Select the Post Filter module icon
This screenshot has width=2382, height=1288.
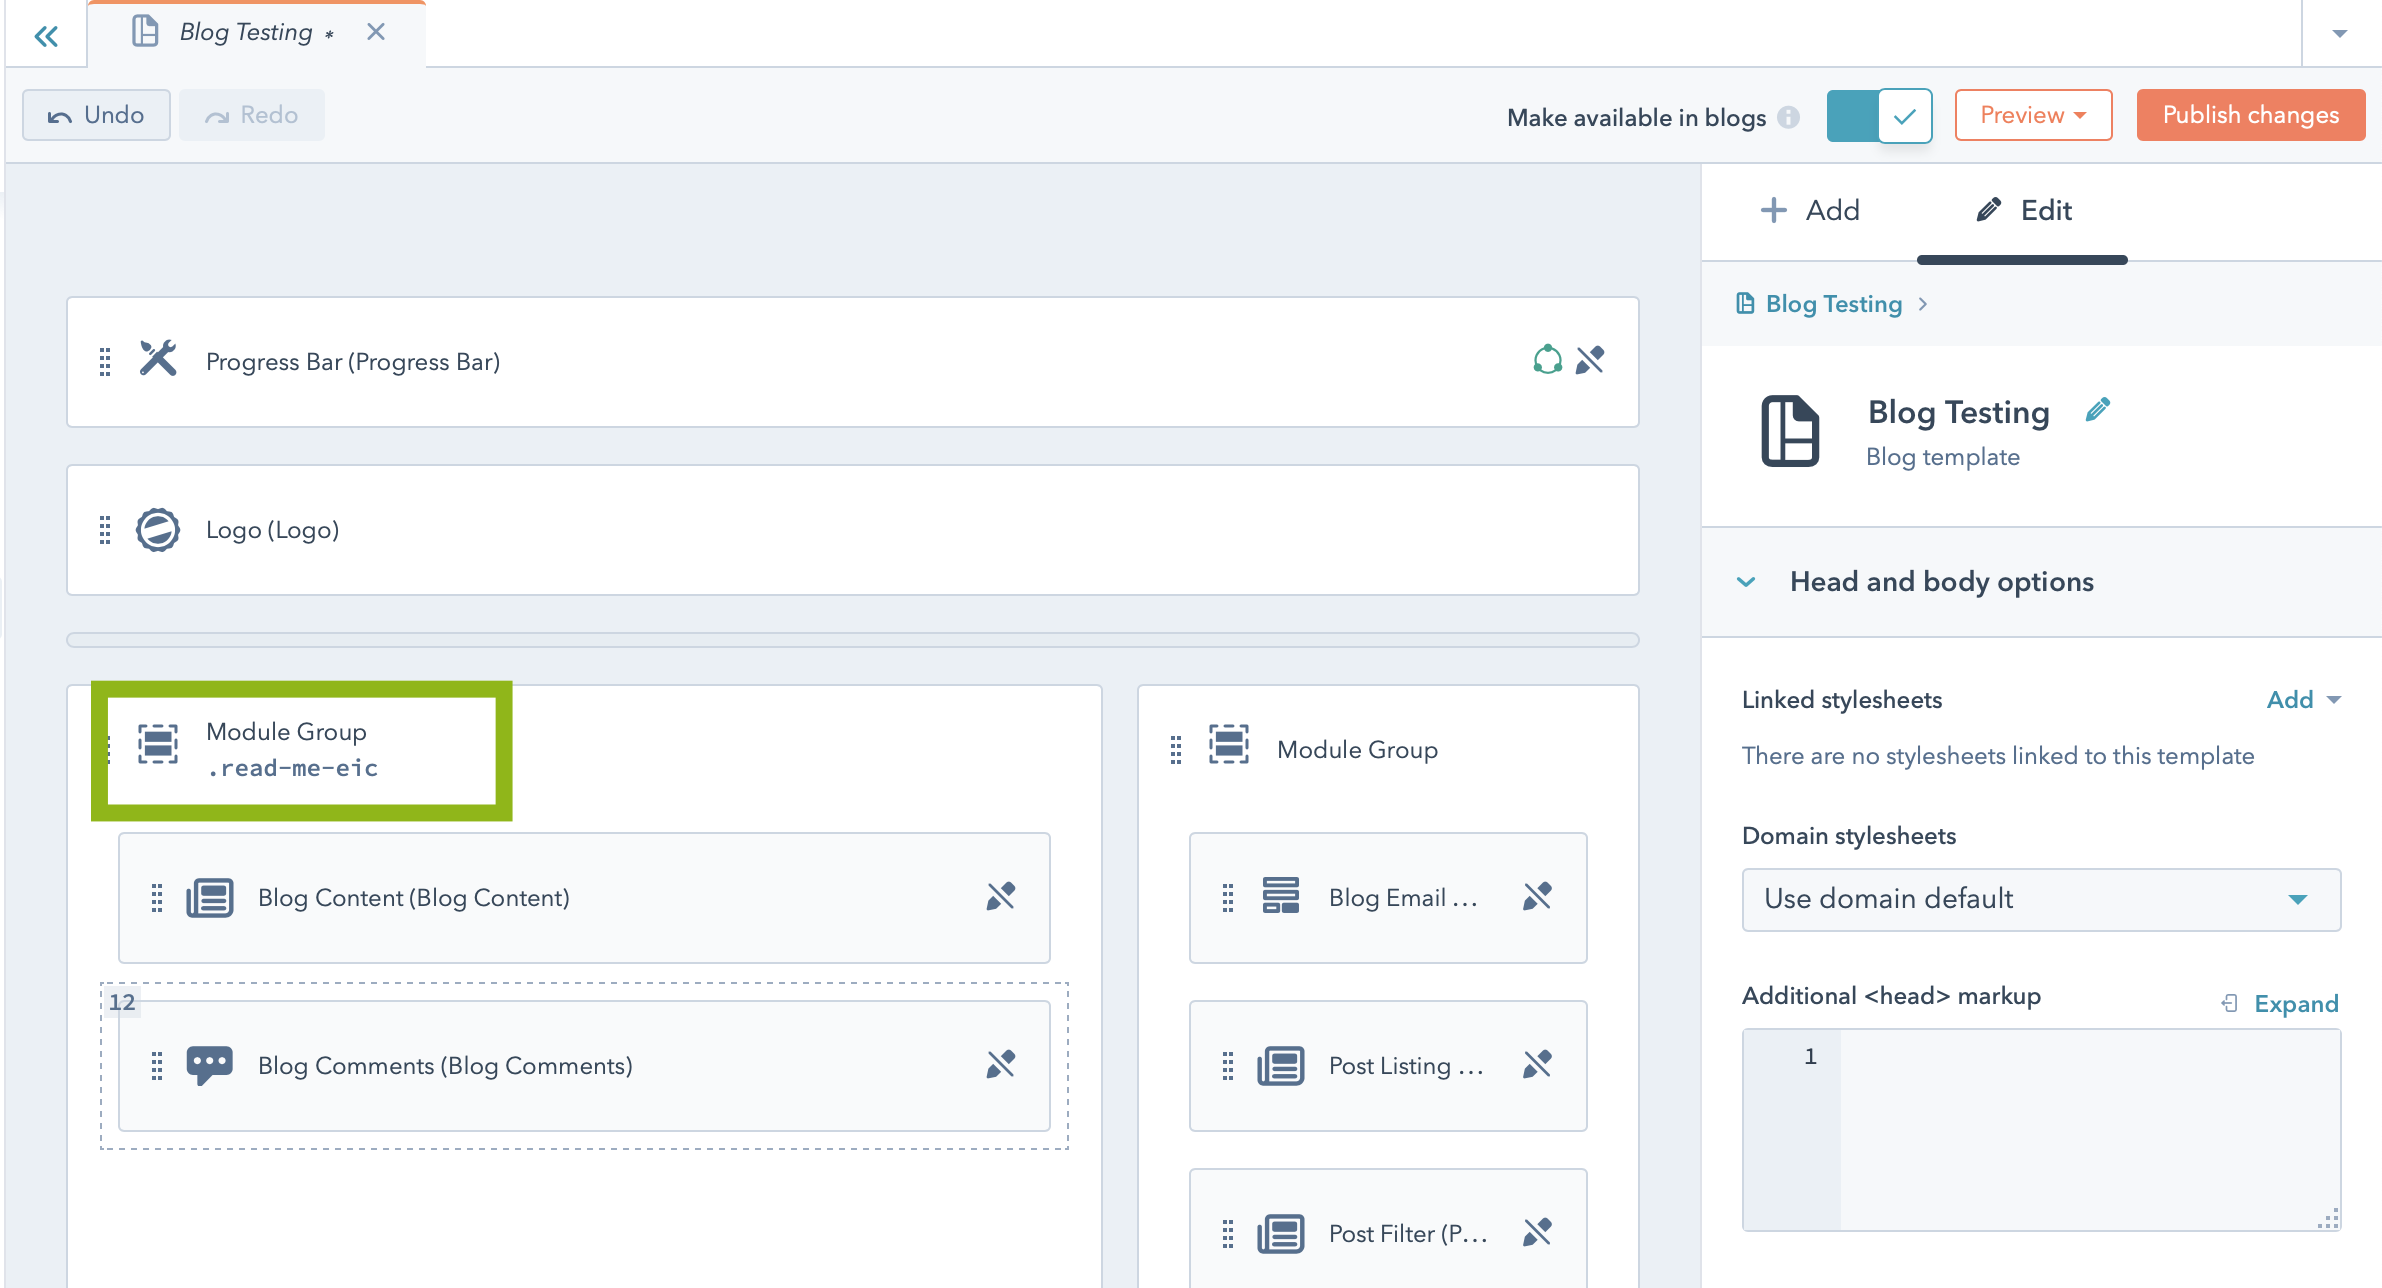[x=1281, y=1234]
